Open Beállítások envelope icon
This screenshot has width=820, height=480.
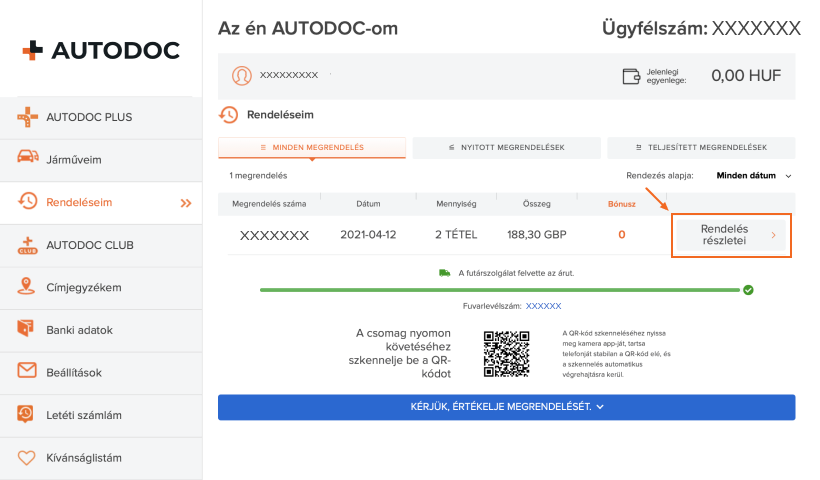point(27,370)
